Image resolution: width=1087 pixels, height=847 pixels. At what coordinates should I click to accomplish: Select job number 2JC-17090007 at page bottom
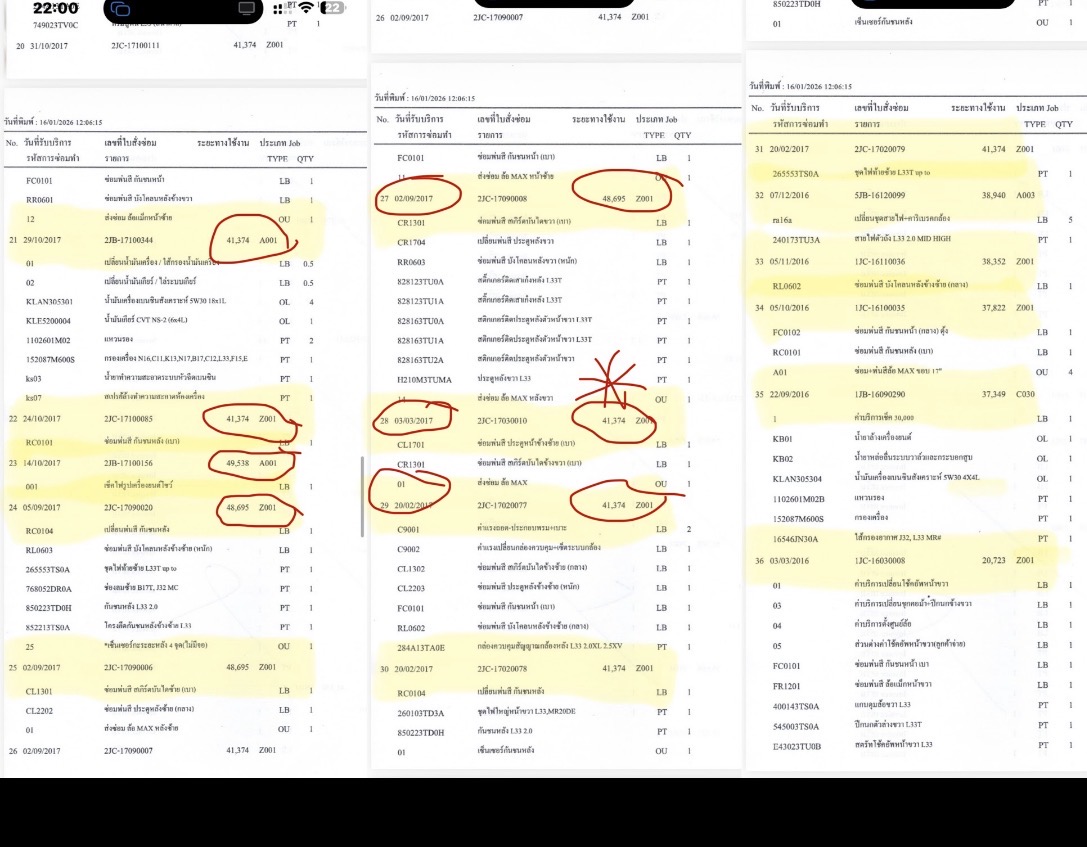[x=128, y=751]
